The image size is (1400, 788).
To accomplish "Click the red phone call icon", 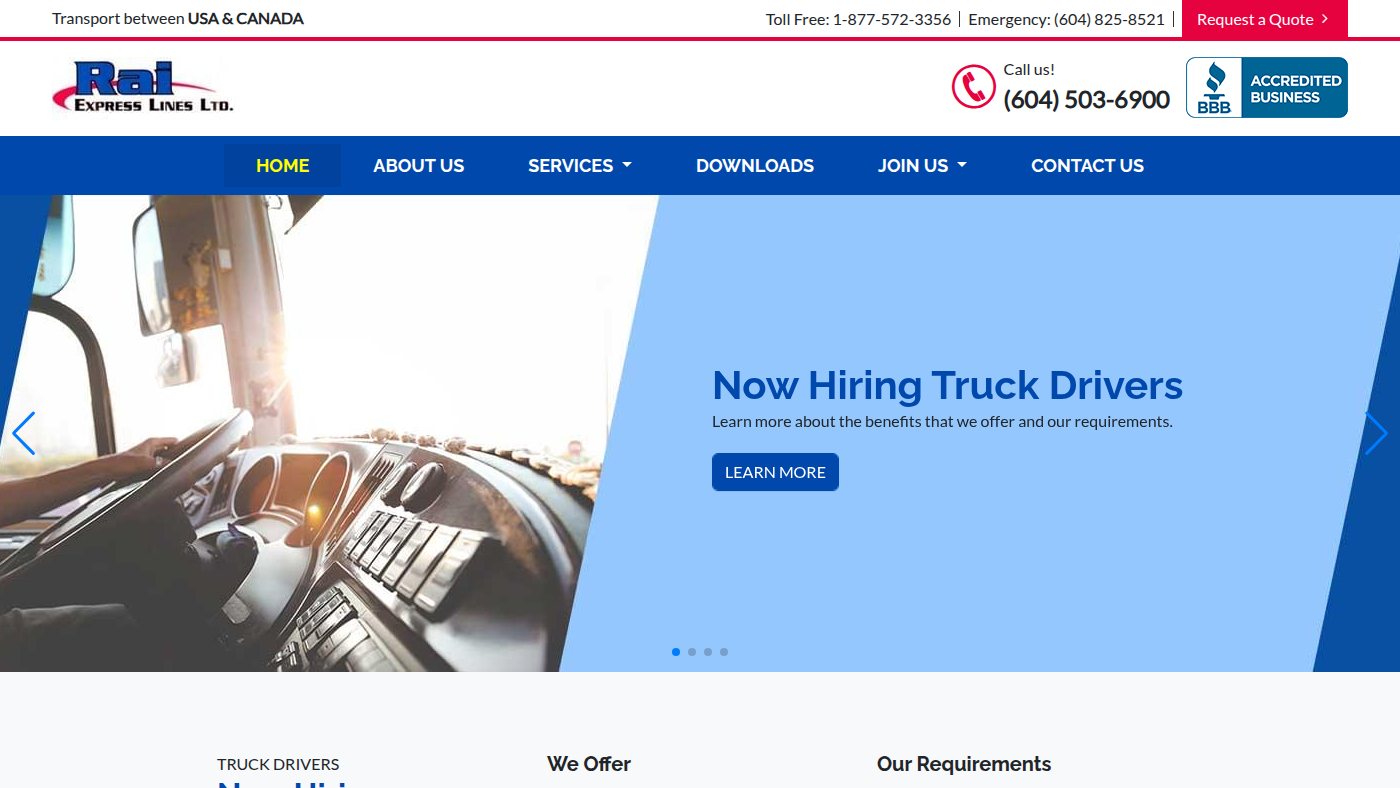I will (x=973, y=87).
